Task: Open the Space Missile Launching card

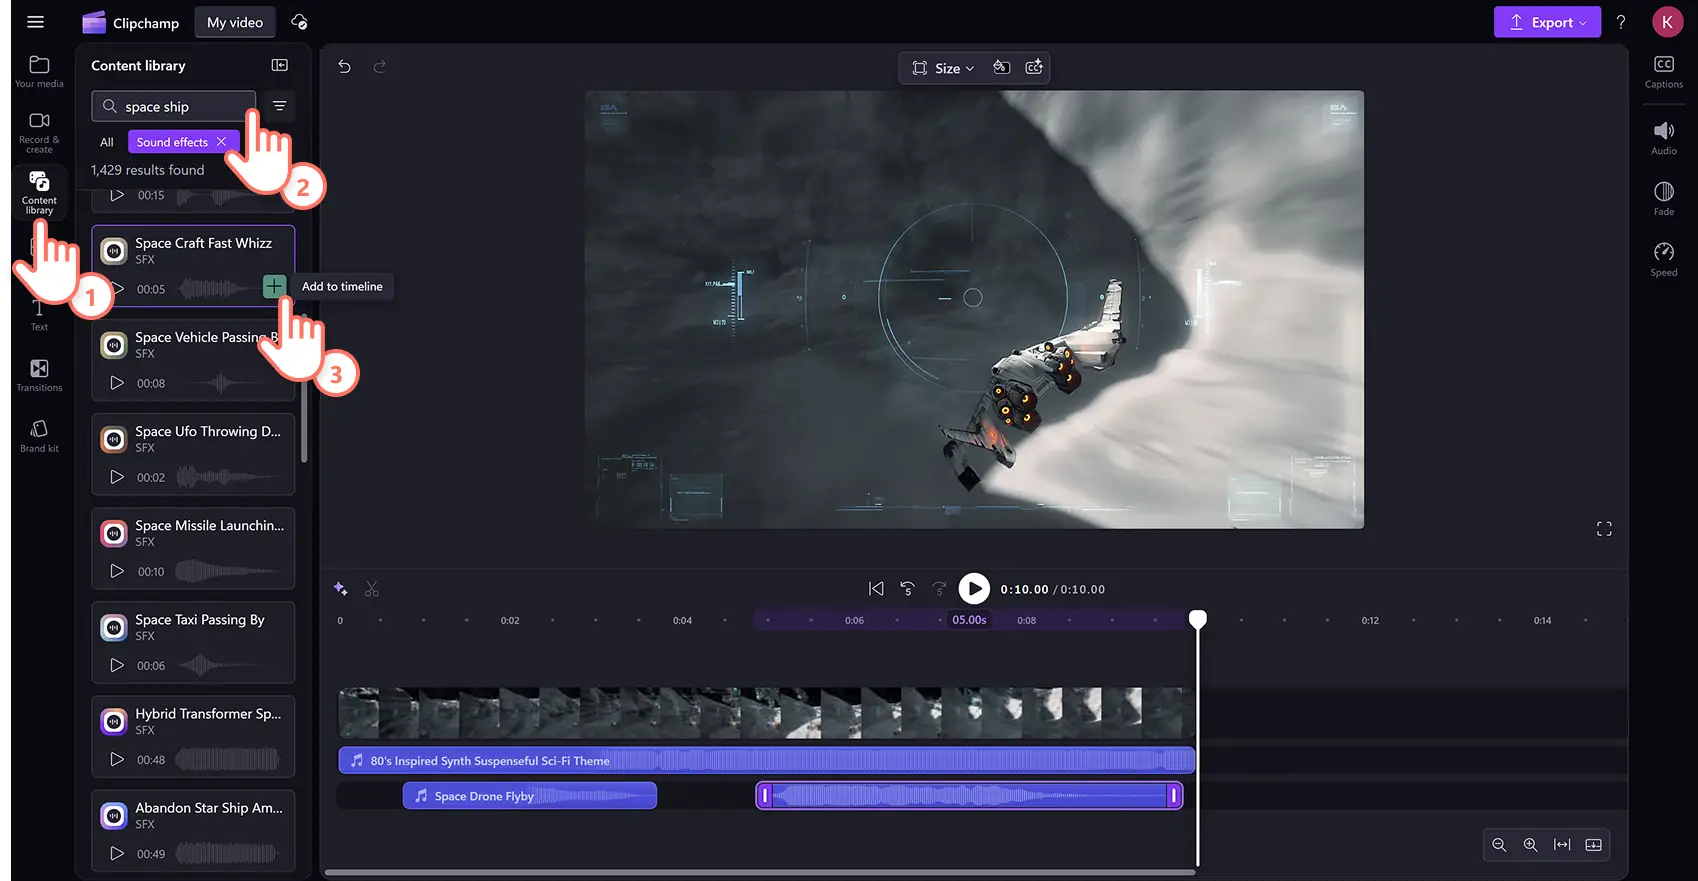Action: tap(193, 548)
